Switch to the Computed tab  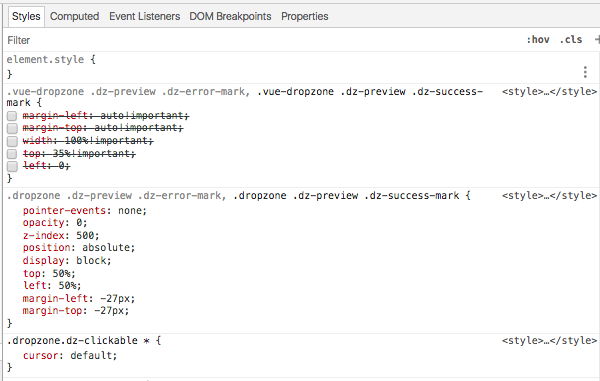pos(75,16)
